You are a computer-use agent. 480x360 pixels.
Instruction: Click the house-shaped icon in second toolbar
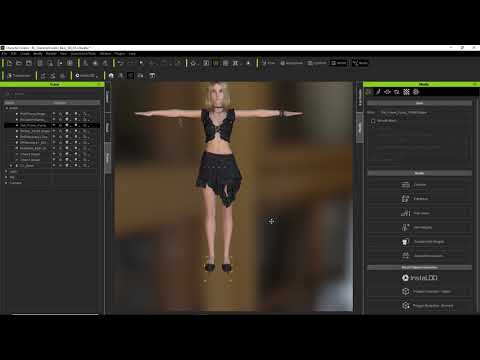tap(111, 76)
